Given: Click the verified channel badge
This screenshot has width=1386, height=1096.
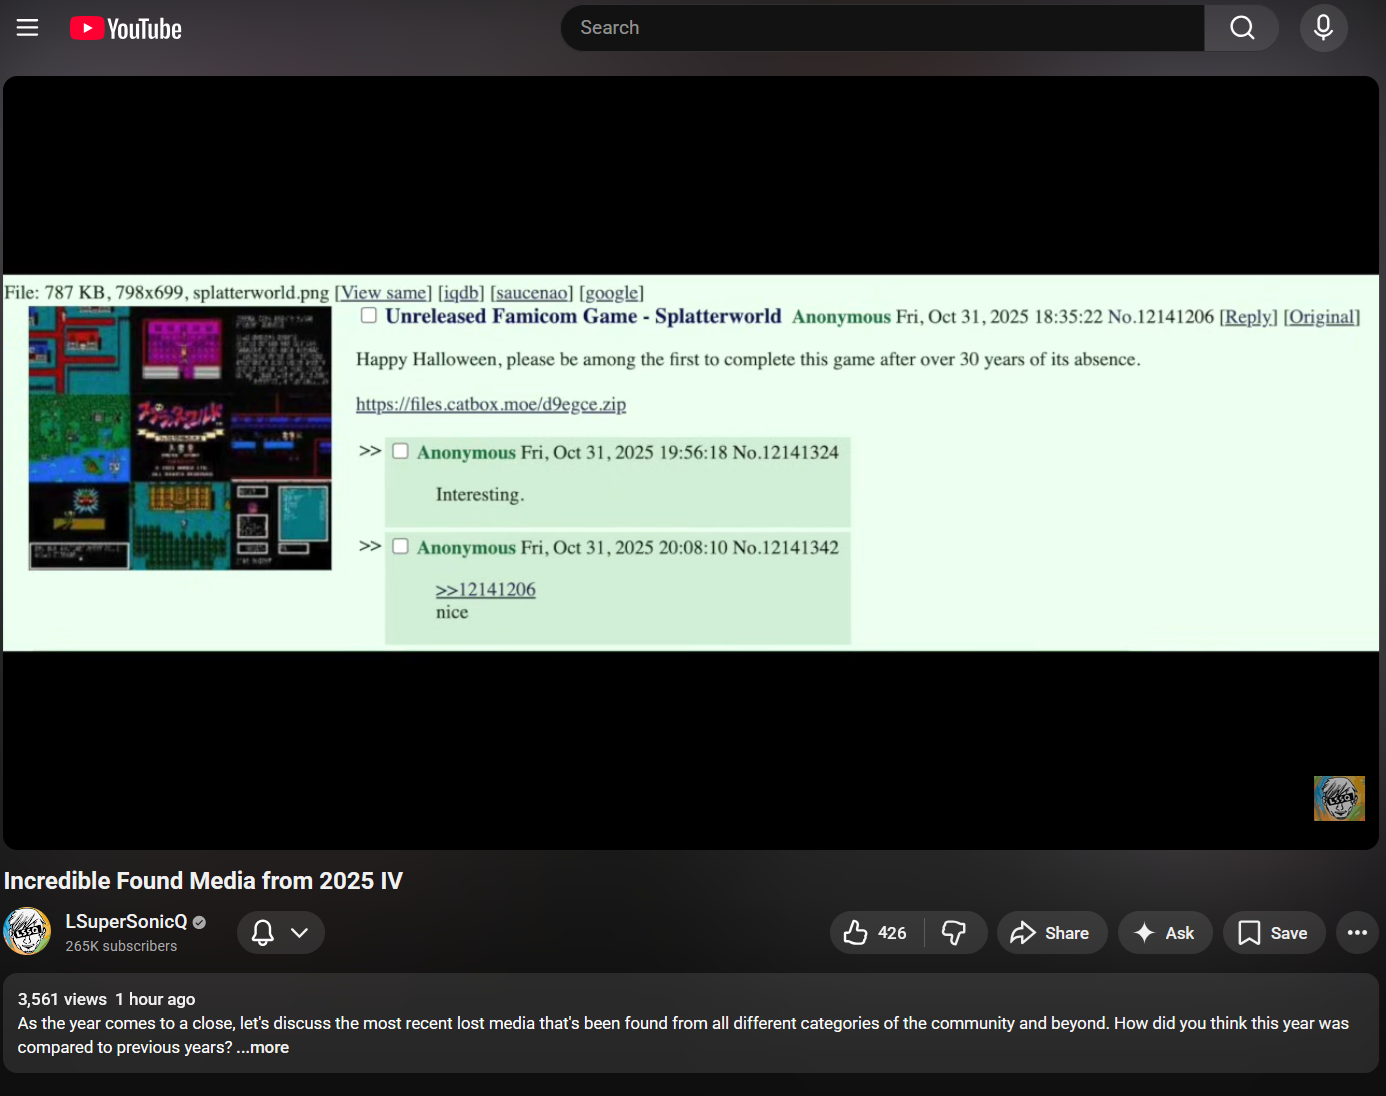Looking at the screenshot, I should [199, 923].
